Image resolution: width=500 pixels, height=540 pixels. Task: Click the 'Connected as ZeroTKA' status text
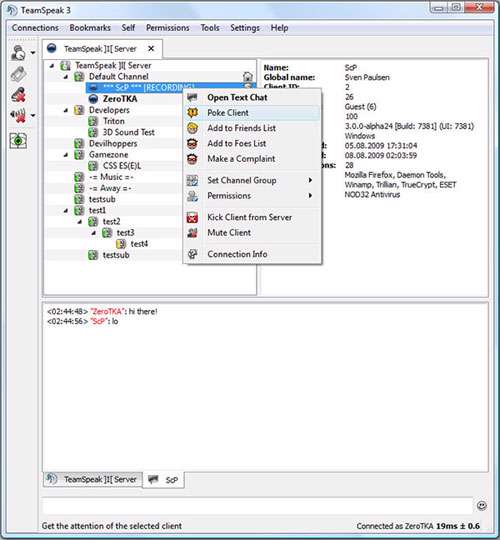395,526
